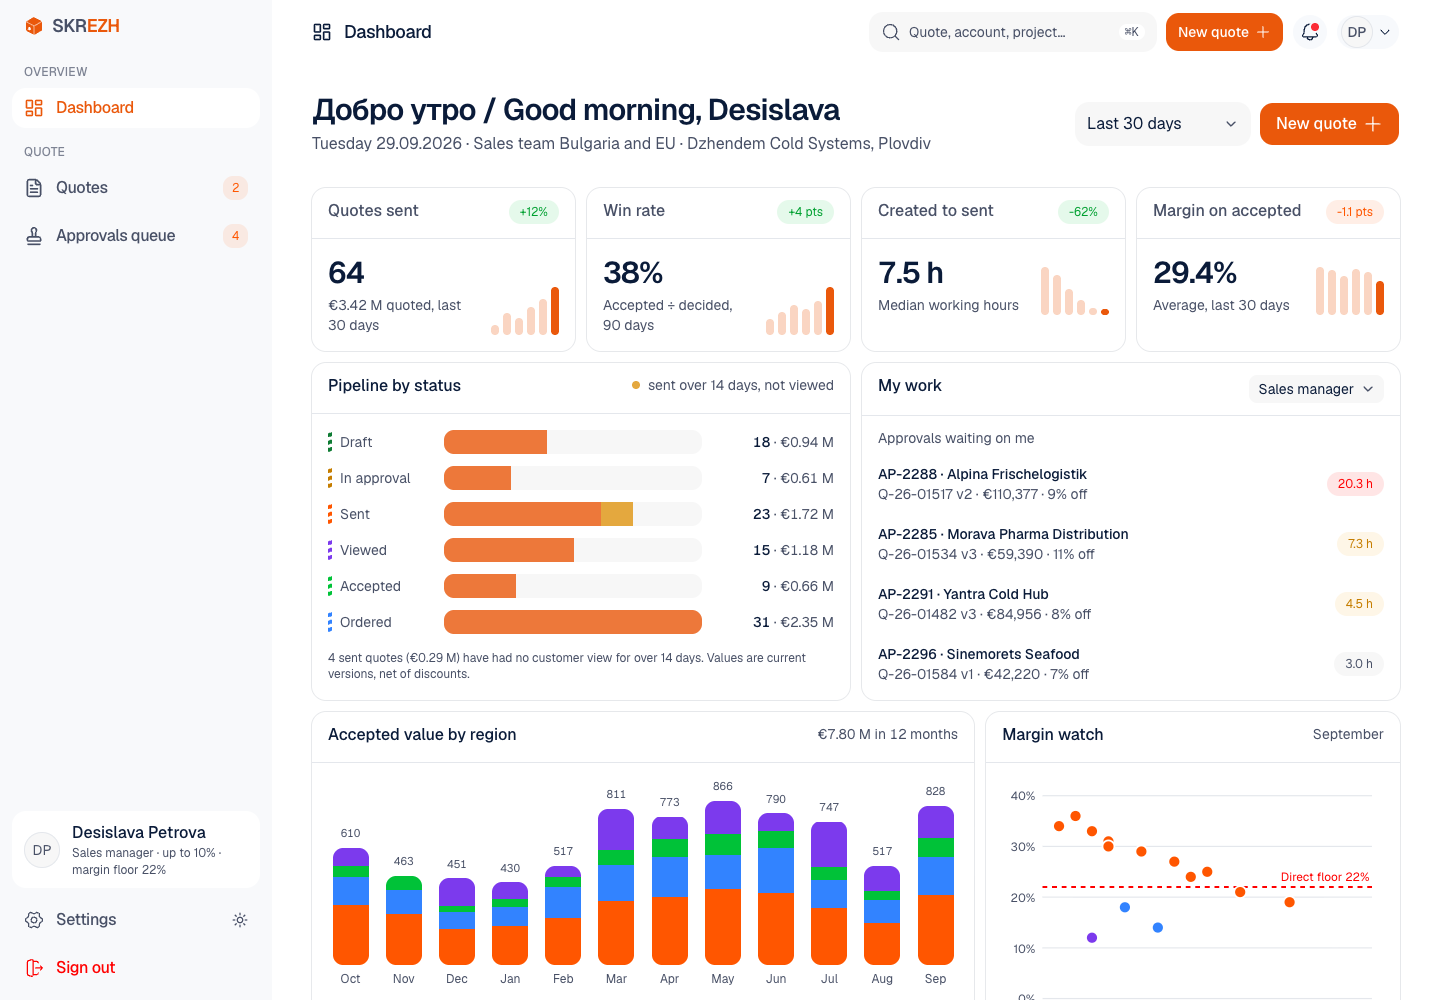Click the "+12%" badge on Quotes sent
This screenshot has width=1440, height=1000.
click(534, 212)
